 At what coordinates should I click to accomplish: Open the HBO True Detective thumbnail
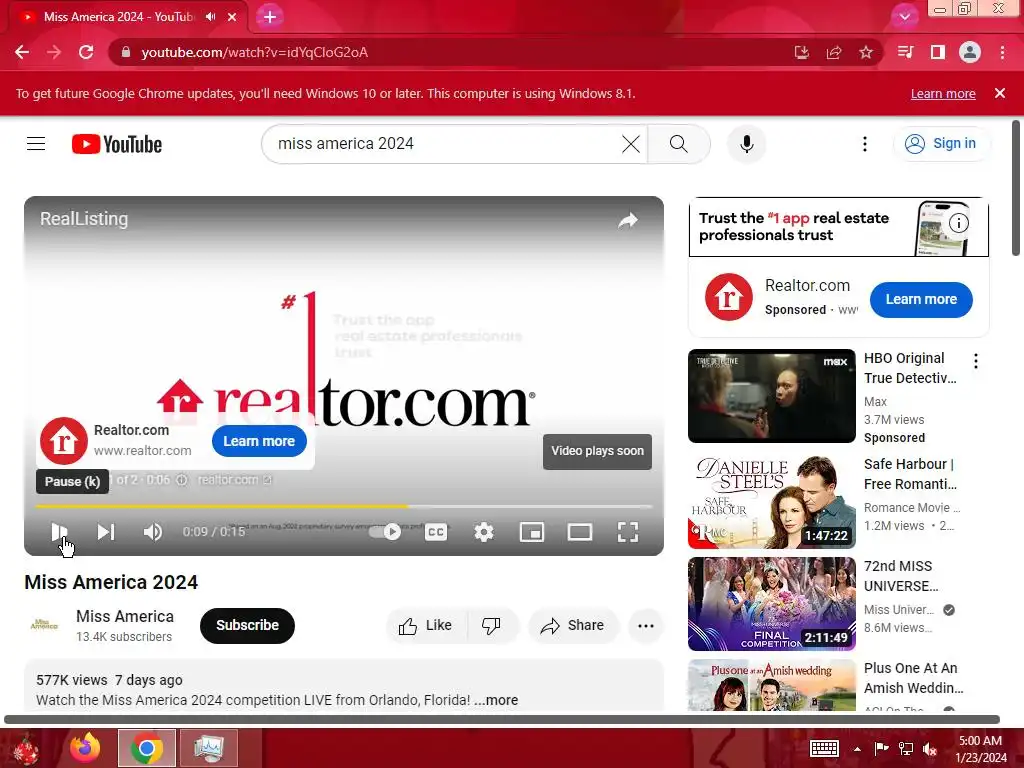pos(772,396)
